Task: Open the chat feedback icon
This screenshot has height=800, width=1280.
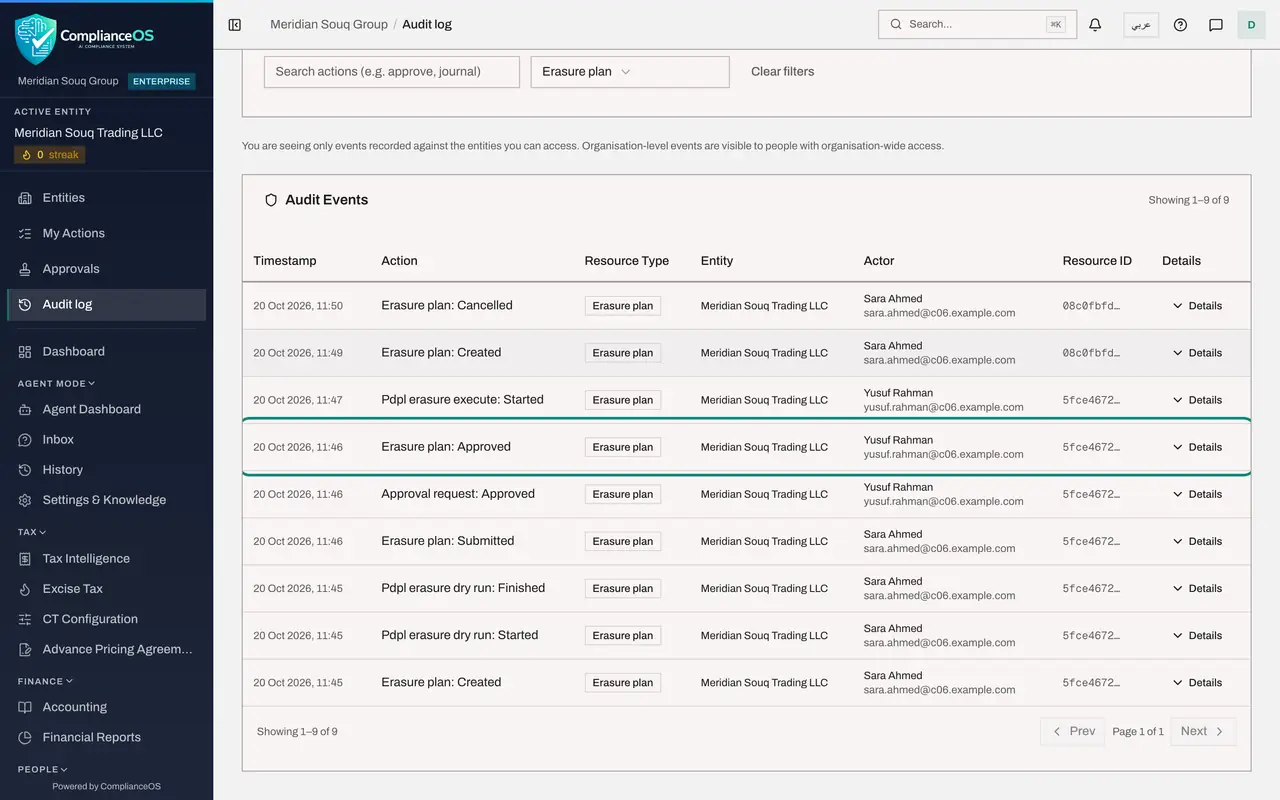Action: pos(1216,25)
